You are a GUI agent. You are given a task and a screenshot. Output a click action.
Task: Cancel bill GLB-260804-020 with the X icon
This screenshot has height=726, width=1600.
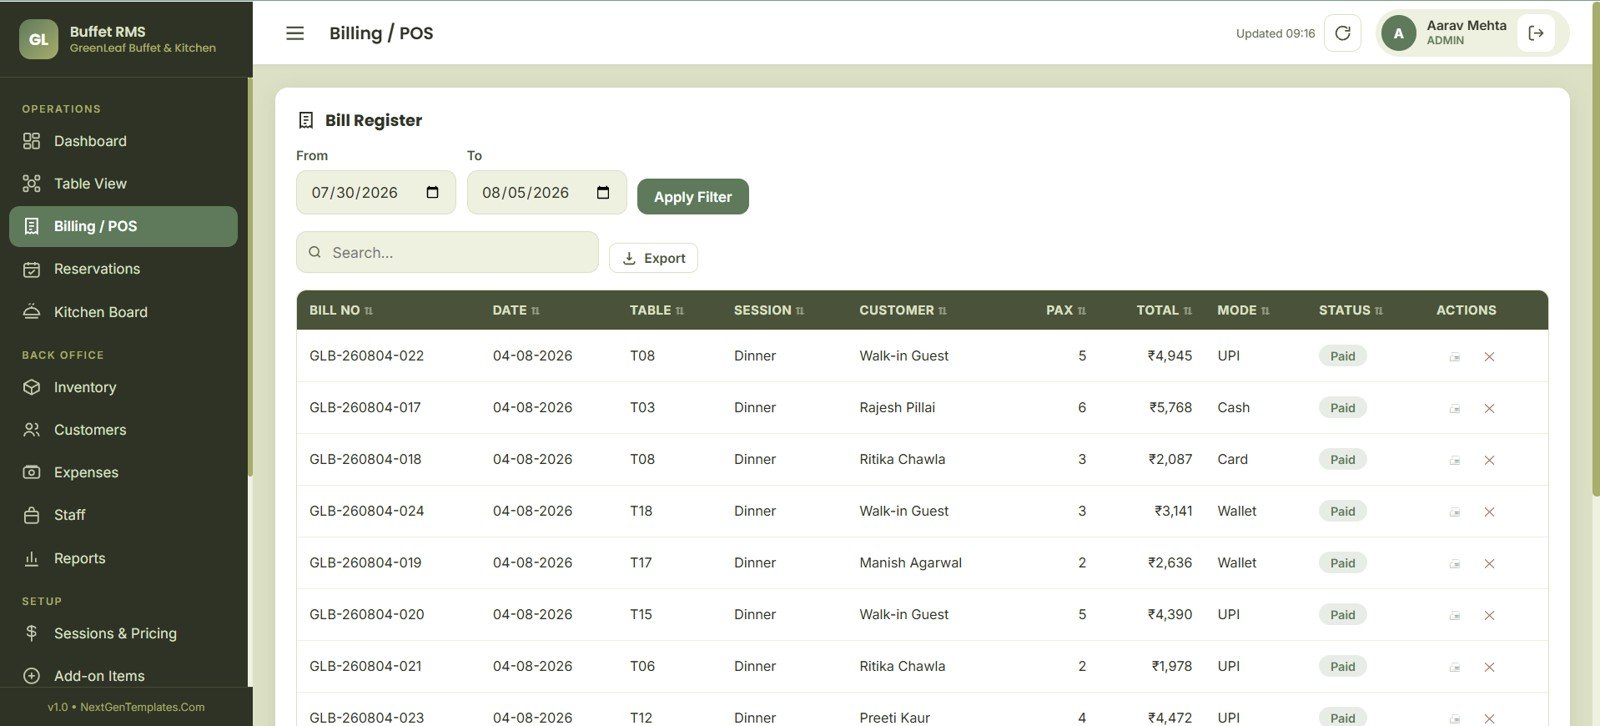[1489, 615]
